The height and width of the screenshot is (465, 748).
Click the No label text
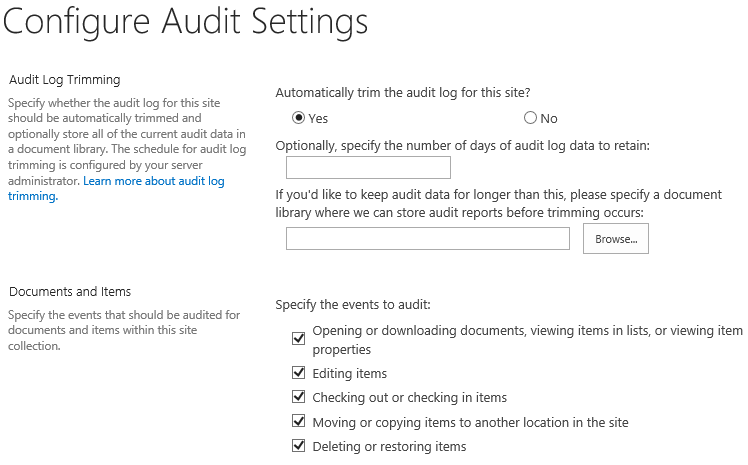pyautogui.click(x=549, y=118)
